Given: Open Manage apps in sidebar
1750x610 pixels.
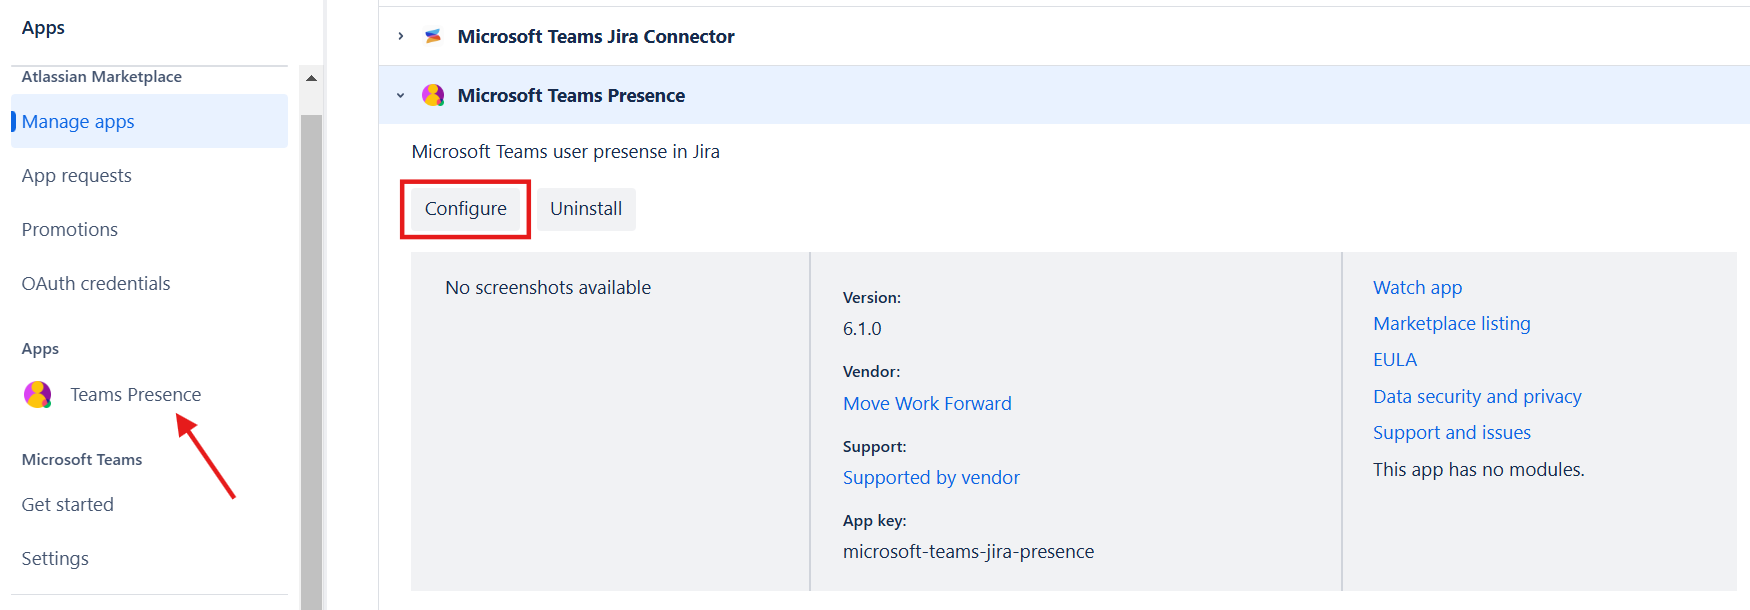Looking at the screenshot, I should click(78, 122).
